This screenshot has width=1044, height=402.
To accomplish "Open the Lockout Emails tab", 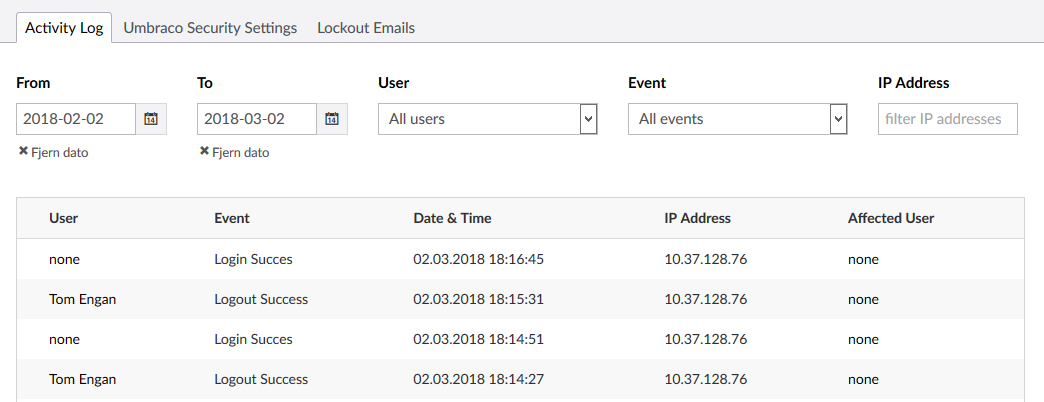I will [x=366, y=28].
